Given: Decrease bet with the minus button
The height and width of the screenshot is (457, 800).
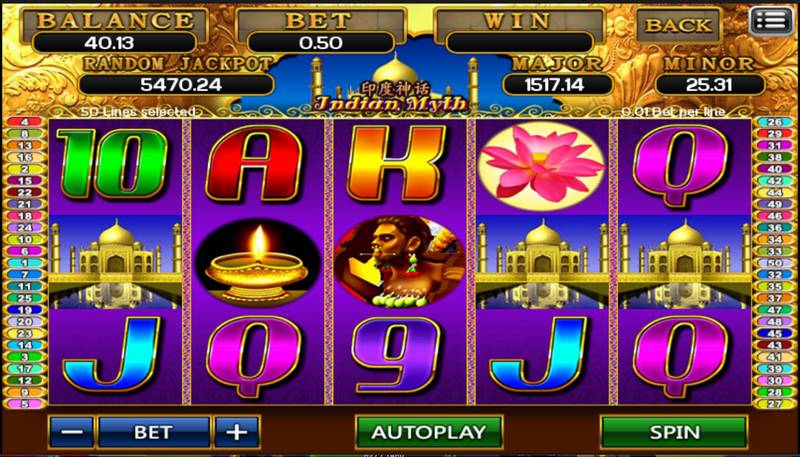Looking at the screenshot, I should 72,432.
